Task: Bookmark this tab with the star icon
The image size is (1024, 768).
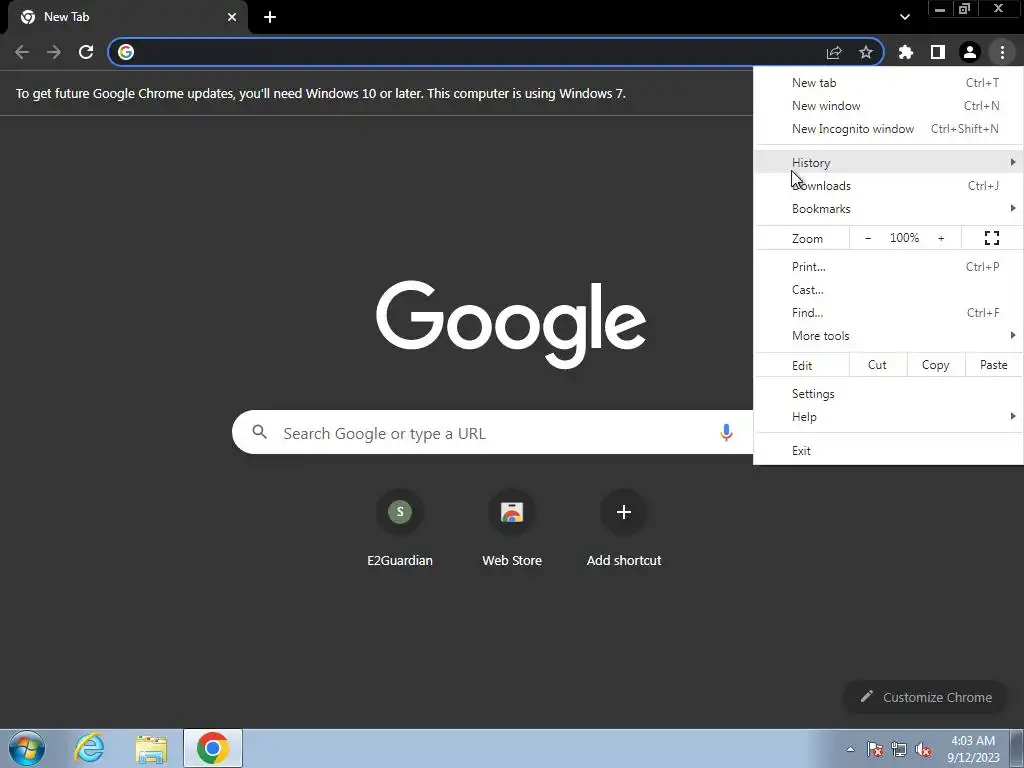Action: point(866,52)
